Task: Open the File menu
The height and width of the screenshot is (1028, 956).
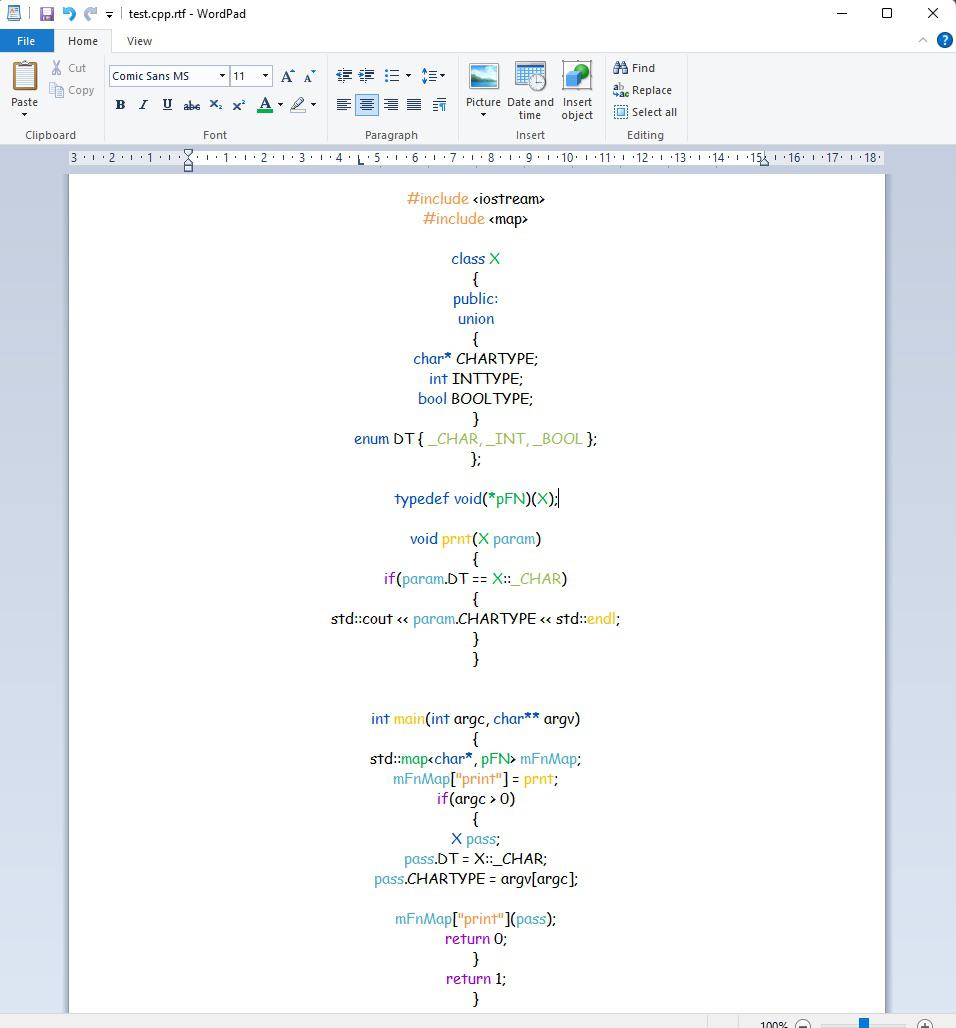Action: [x=26, y=41]
